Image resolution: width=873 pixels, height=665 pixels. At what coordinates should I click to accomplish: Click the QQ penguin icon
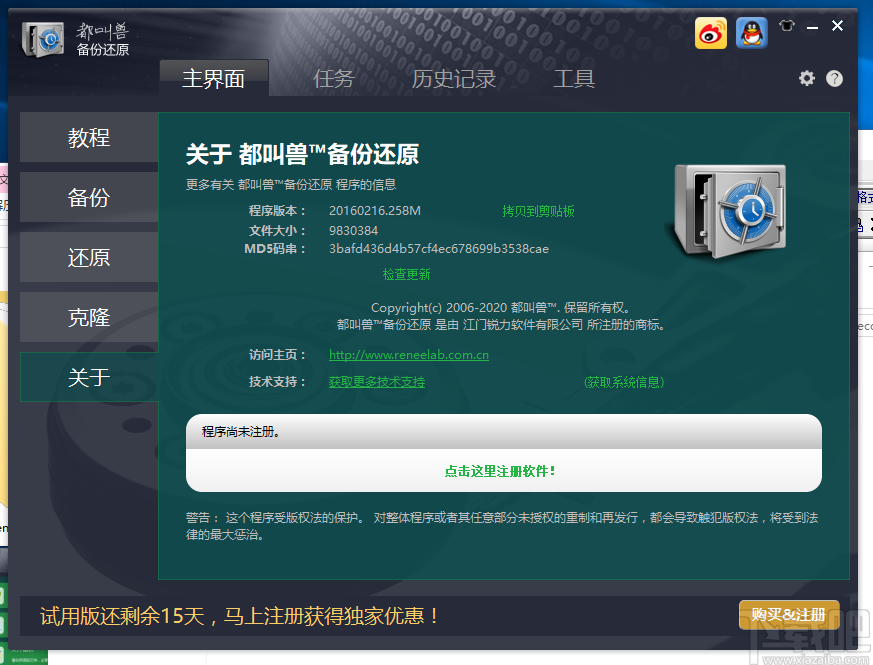point(752,33)
